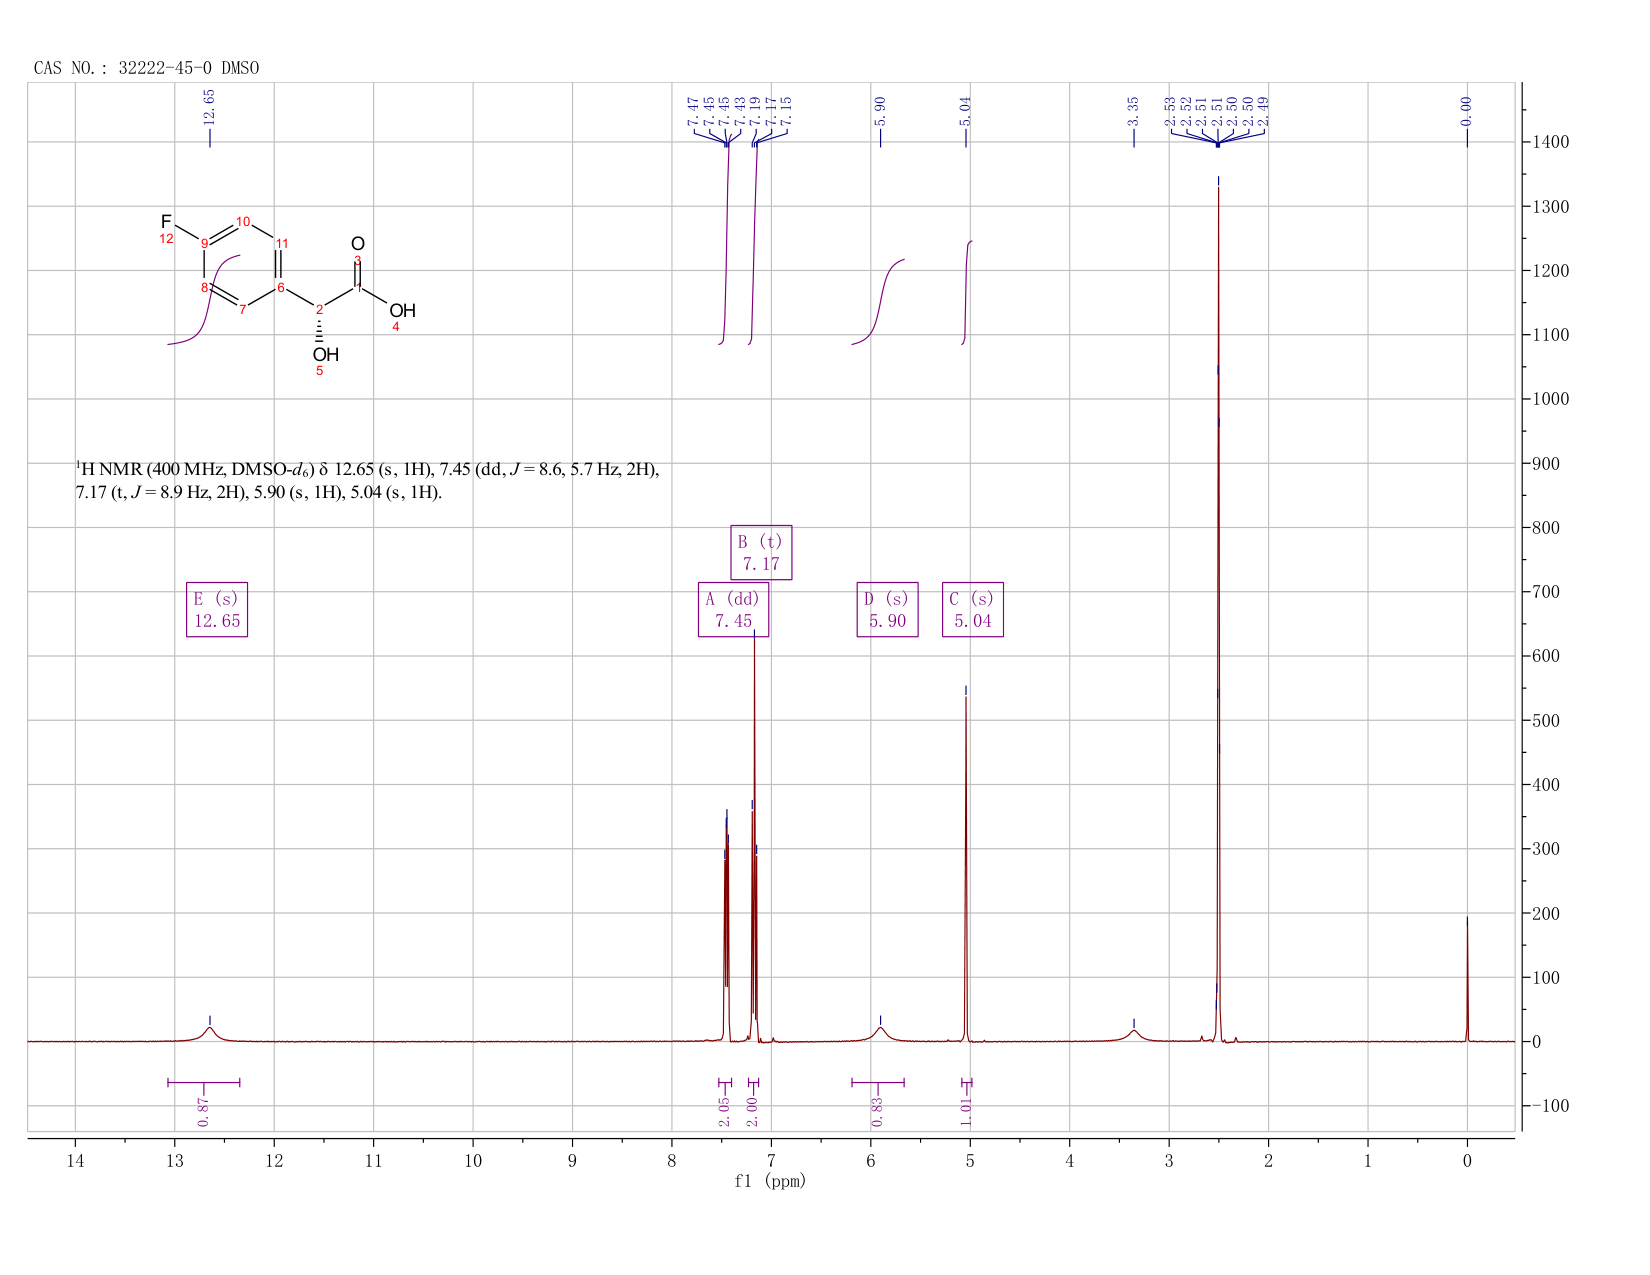Click the integral value 2.05
1650x1275 pixels.
pos(725,1112)
